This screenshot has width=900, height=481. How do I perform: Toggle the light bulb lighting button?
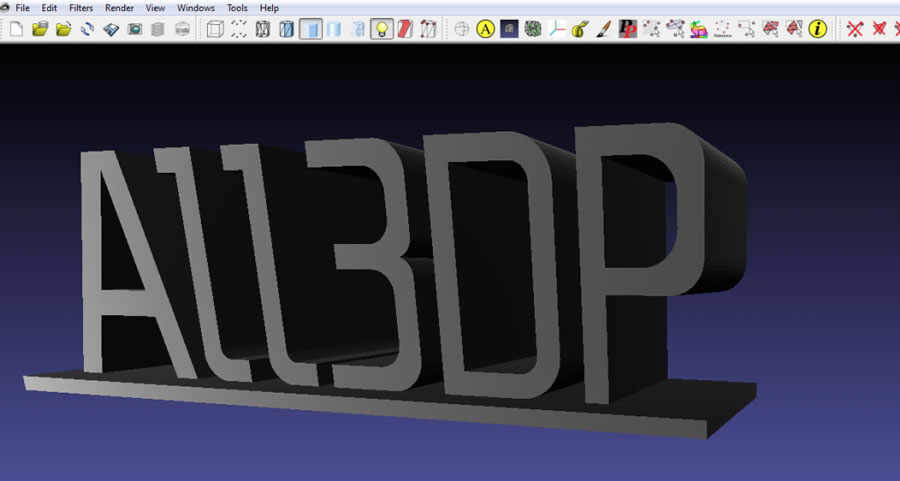pos(382,29)
